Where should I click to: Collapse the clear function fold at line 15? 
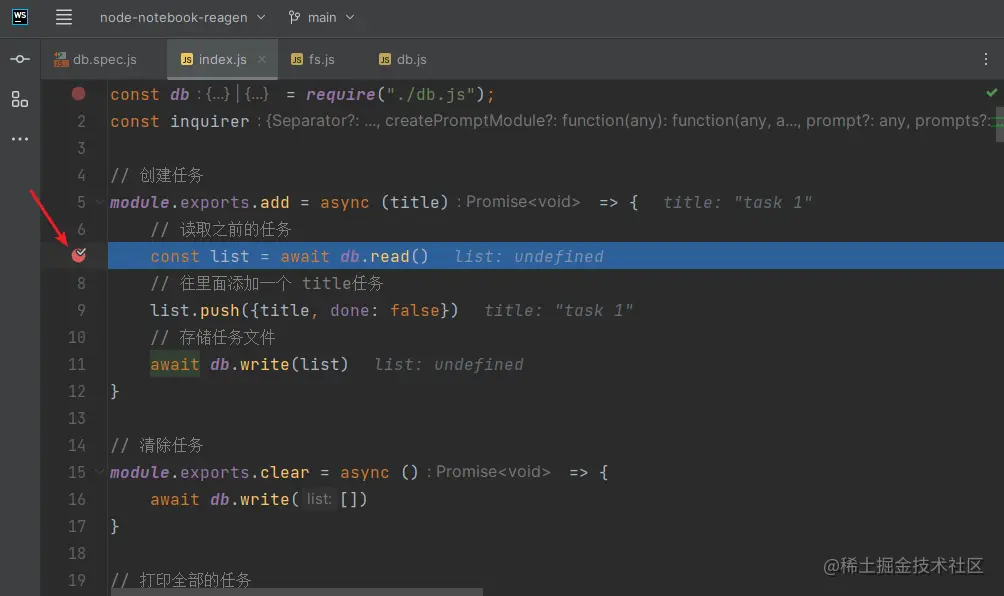[x=100, y=472]
